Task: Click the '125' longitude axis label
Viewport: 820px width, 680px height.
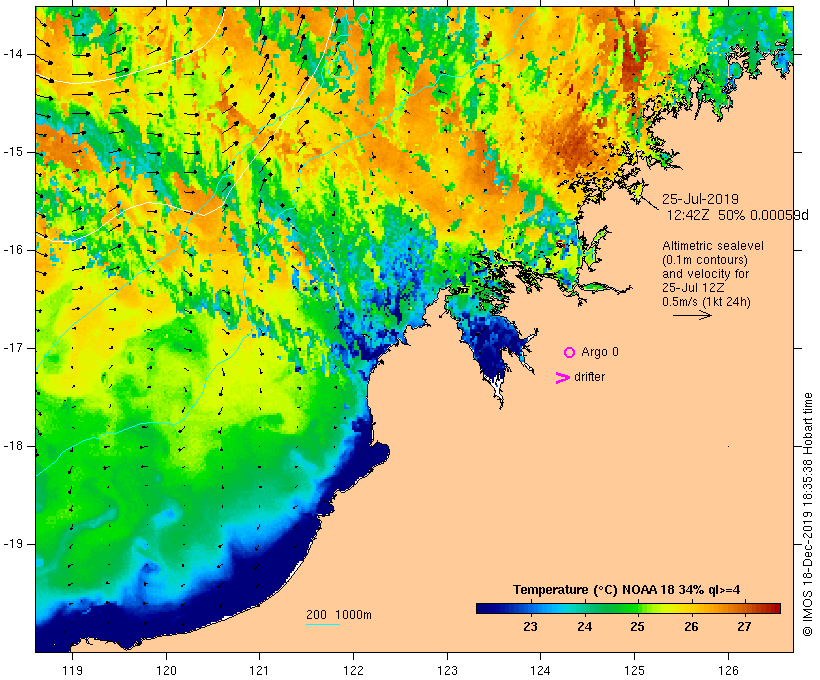Action: click(x=634, y=670)
